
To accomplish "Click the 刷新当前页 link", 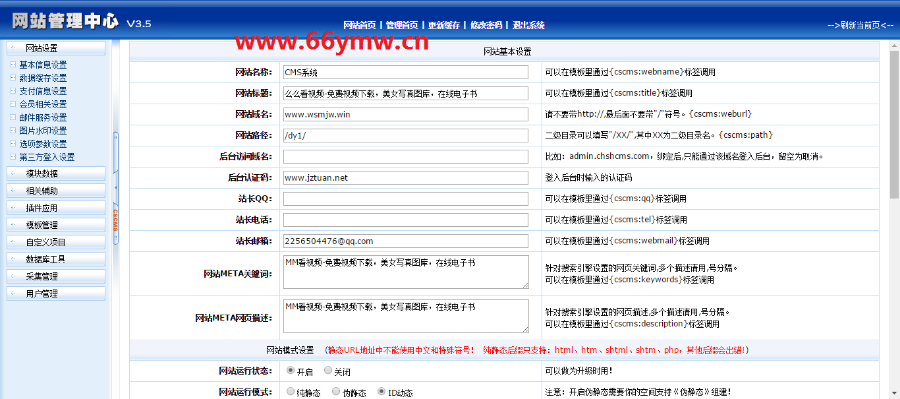I will pos(860,25).
